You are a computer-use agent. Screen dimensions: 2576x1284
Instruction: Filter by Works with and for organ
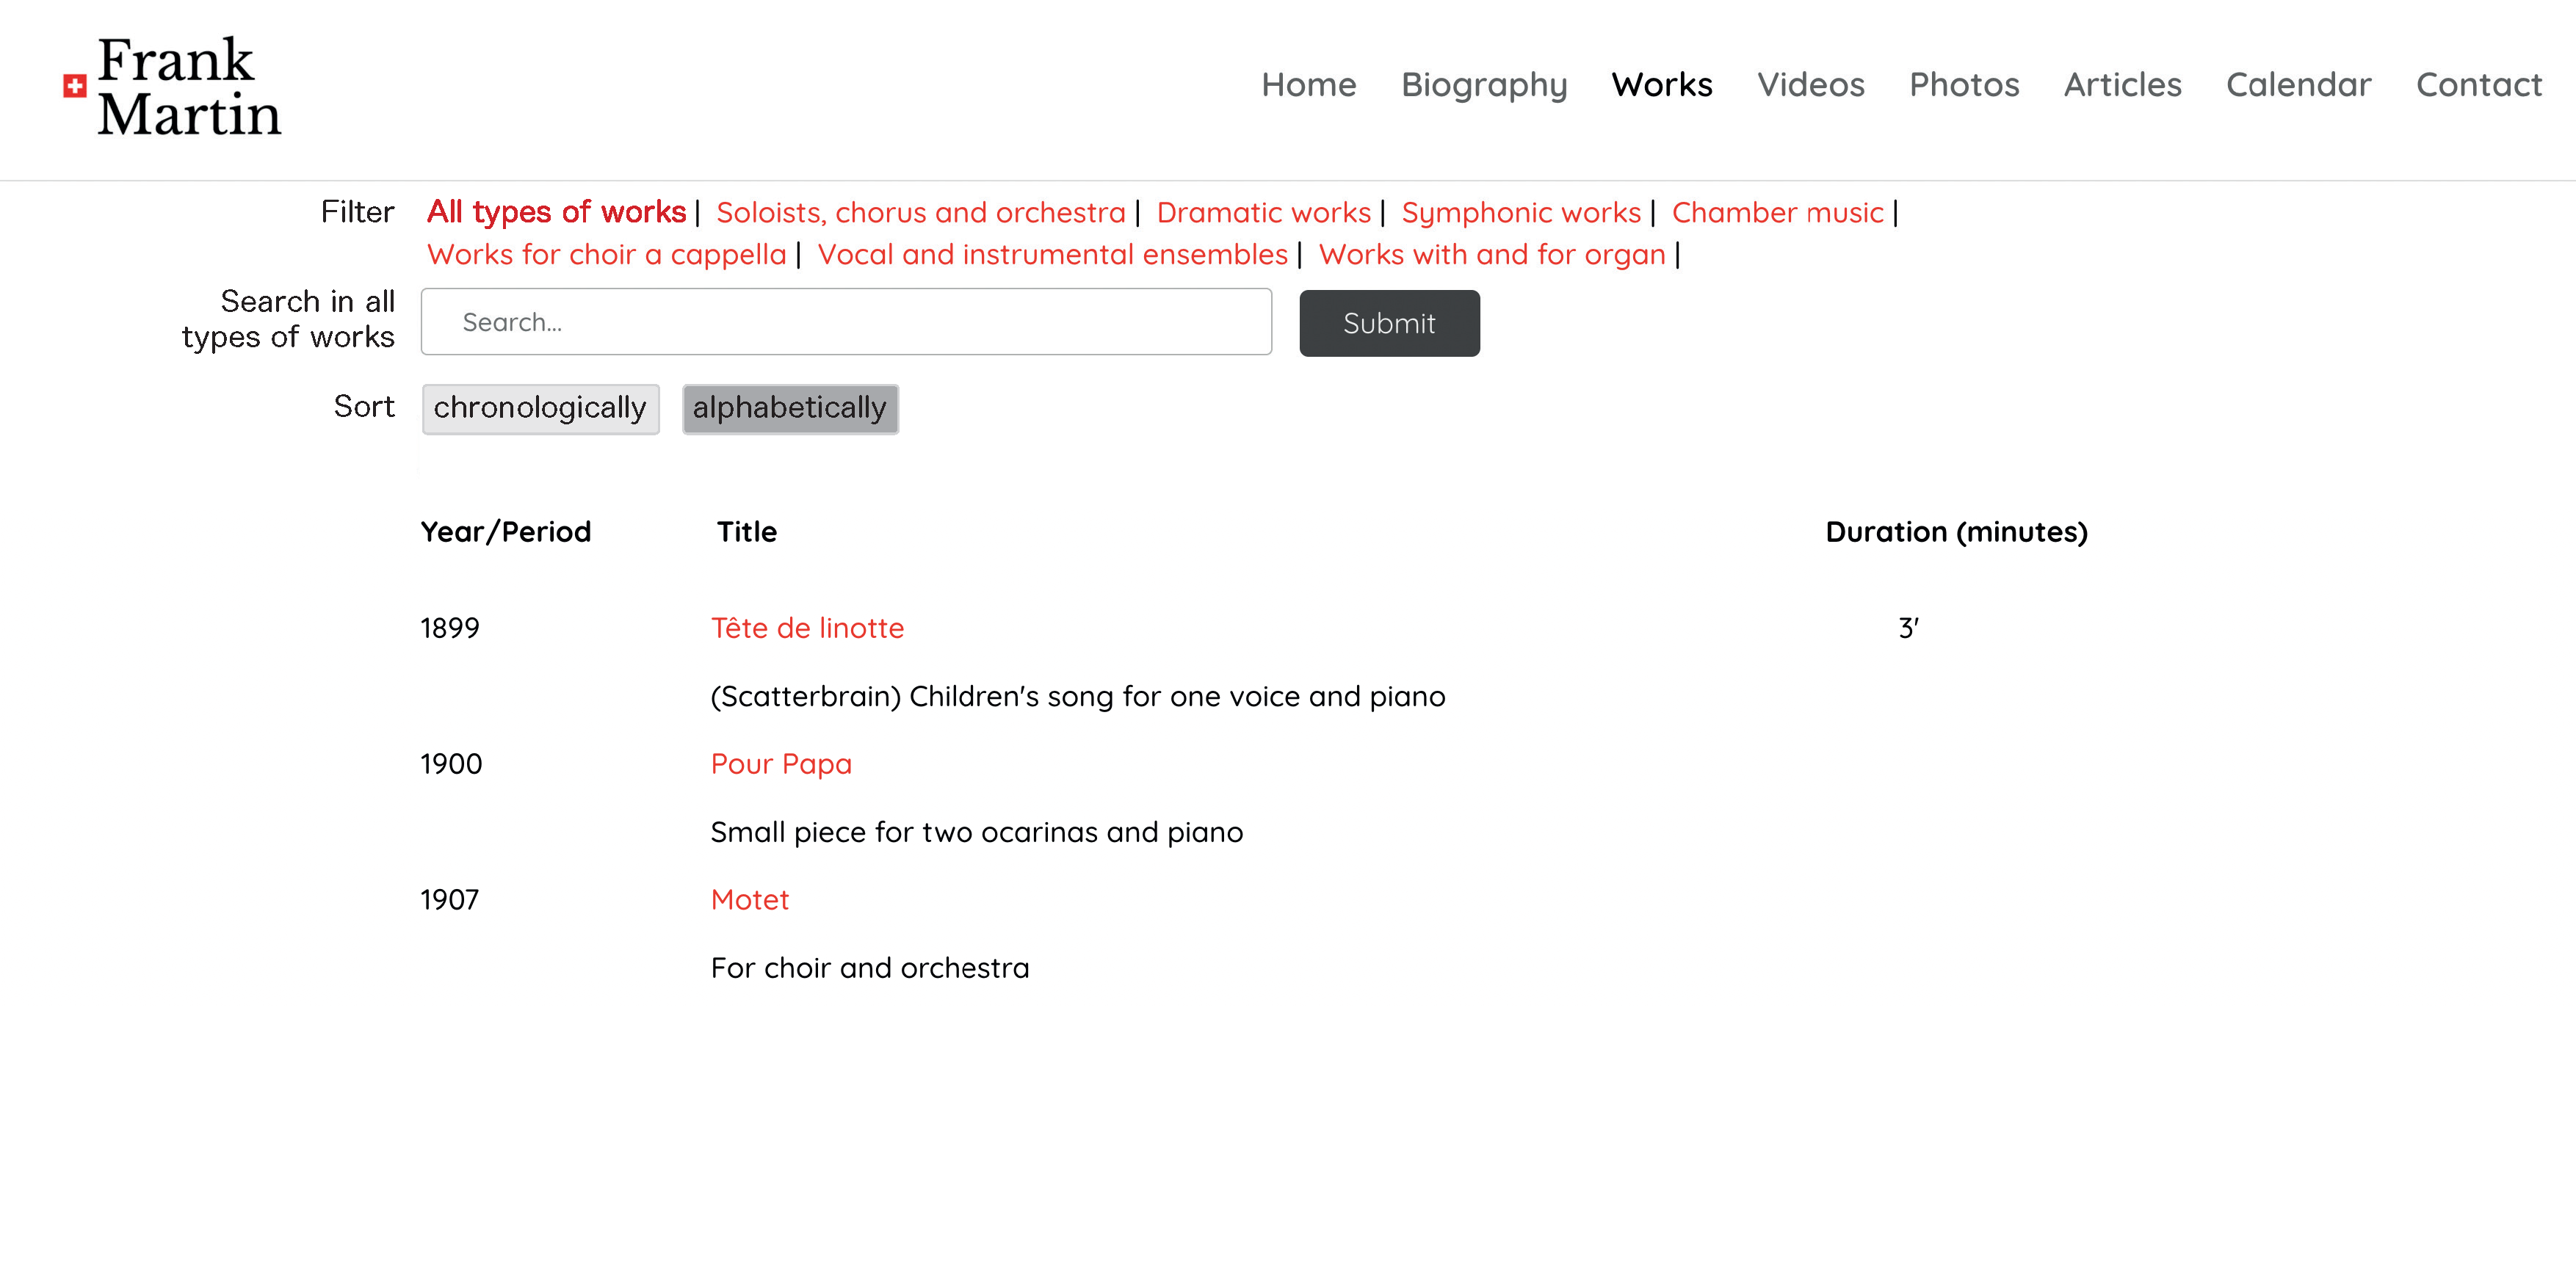[x=1492, y=255]
